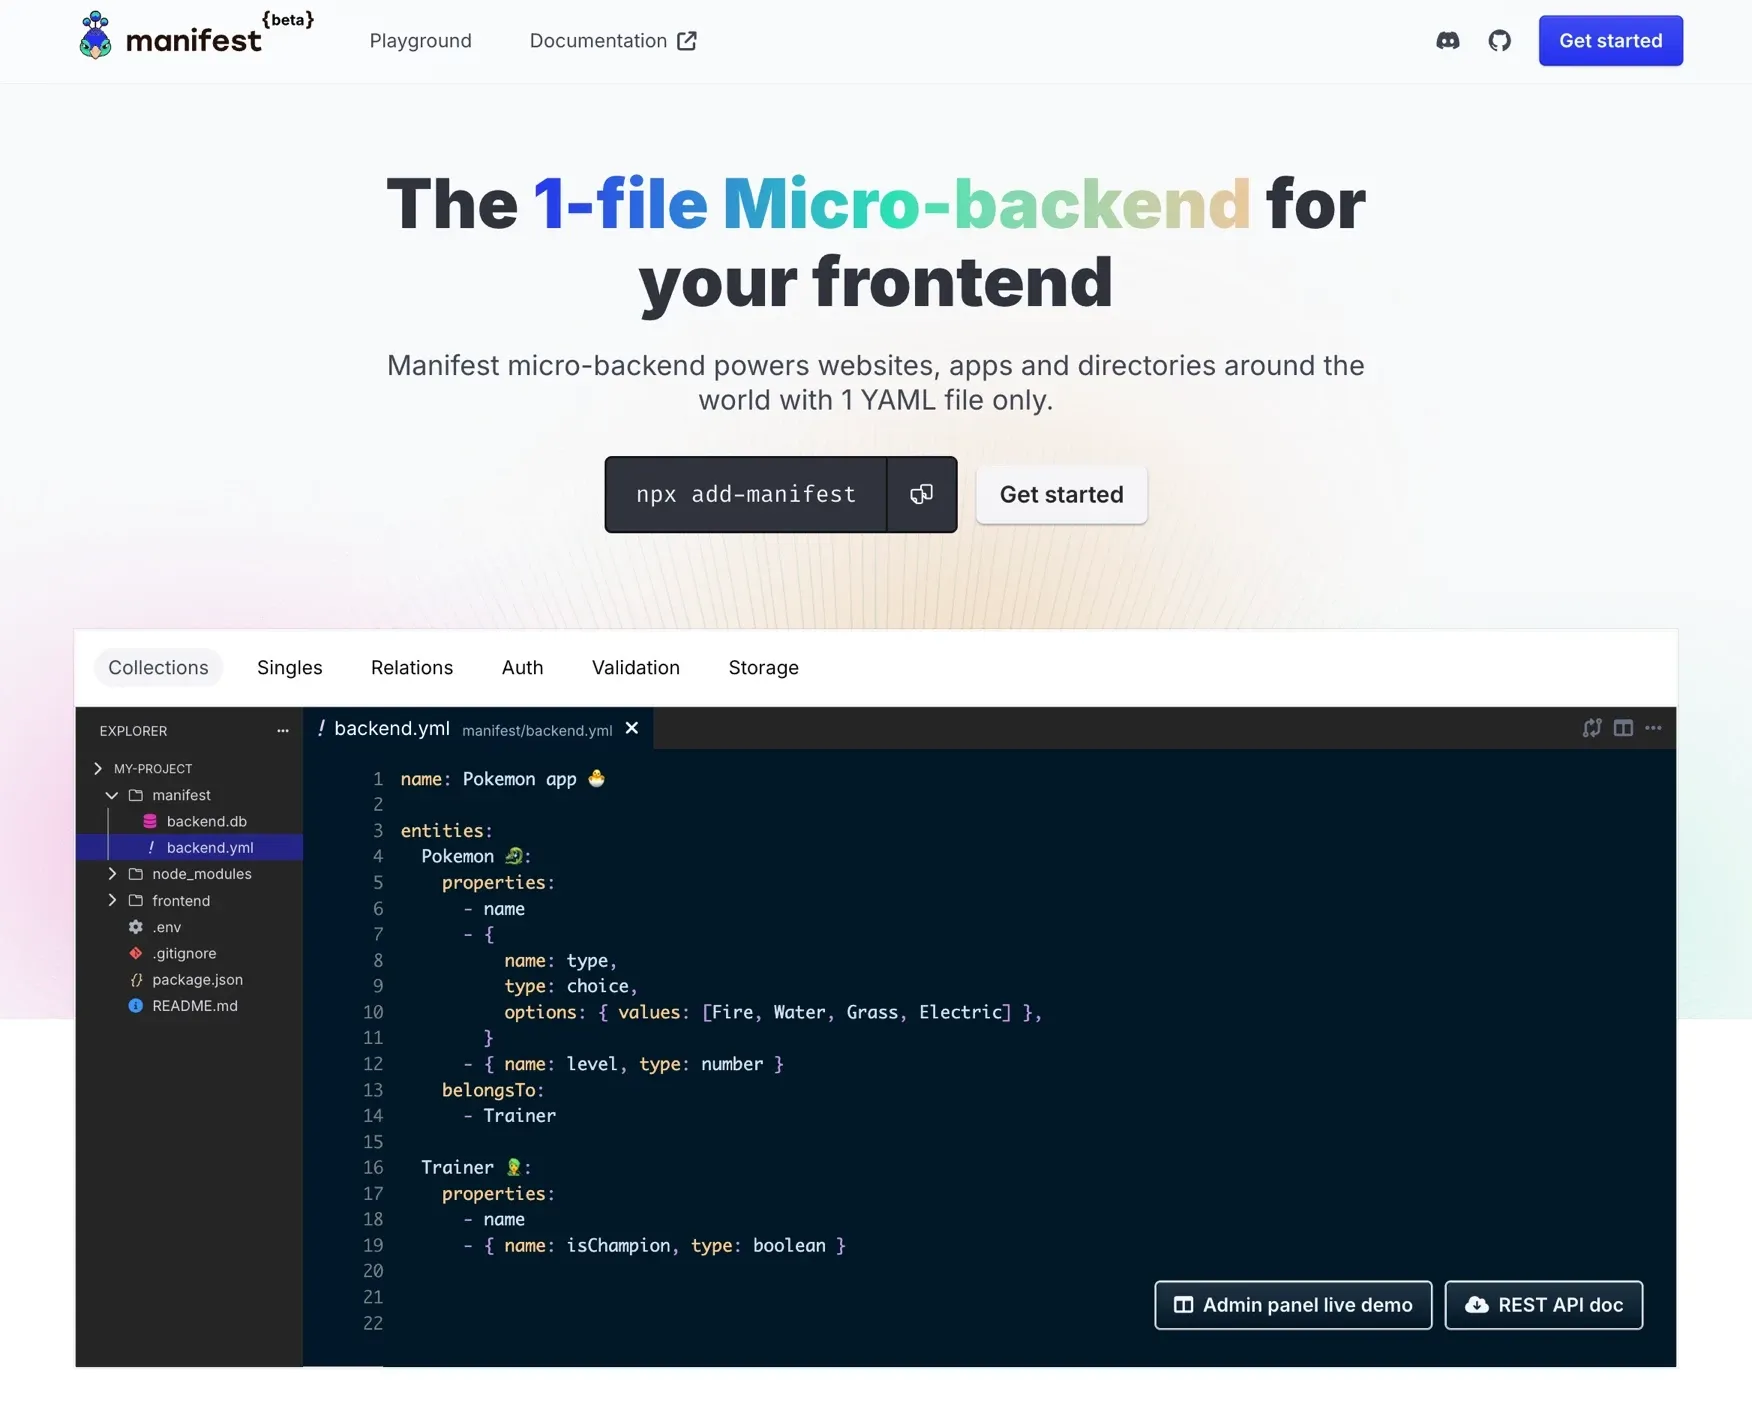This screenshot has height=1419, width=1752.
Task: Open Admin panel live demo
Action: tap(1293, 1305)
